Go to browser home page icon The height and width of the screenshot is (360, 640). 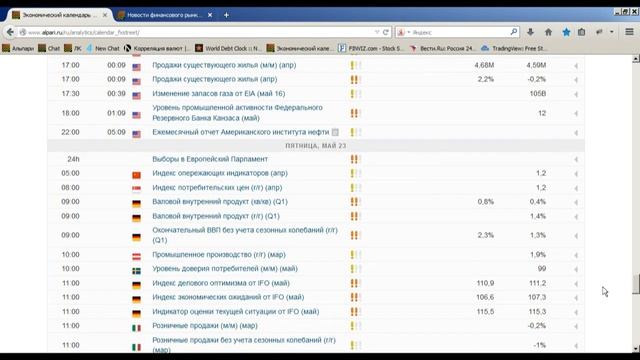point(548,32)
